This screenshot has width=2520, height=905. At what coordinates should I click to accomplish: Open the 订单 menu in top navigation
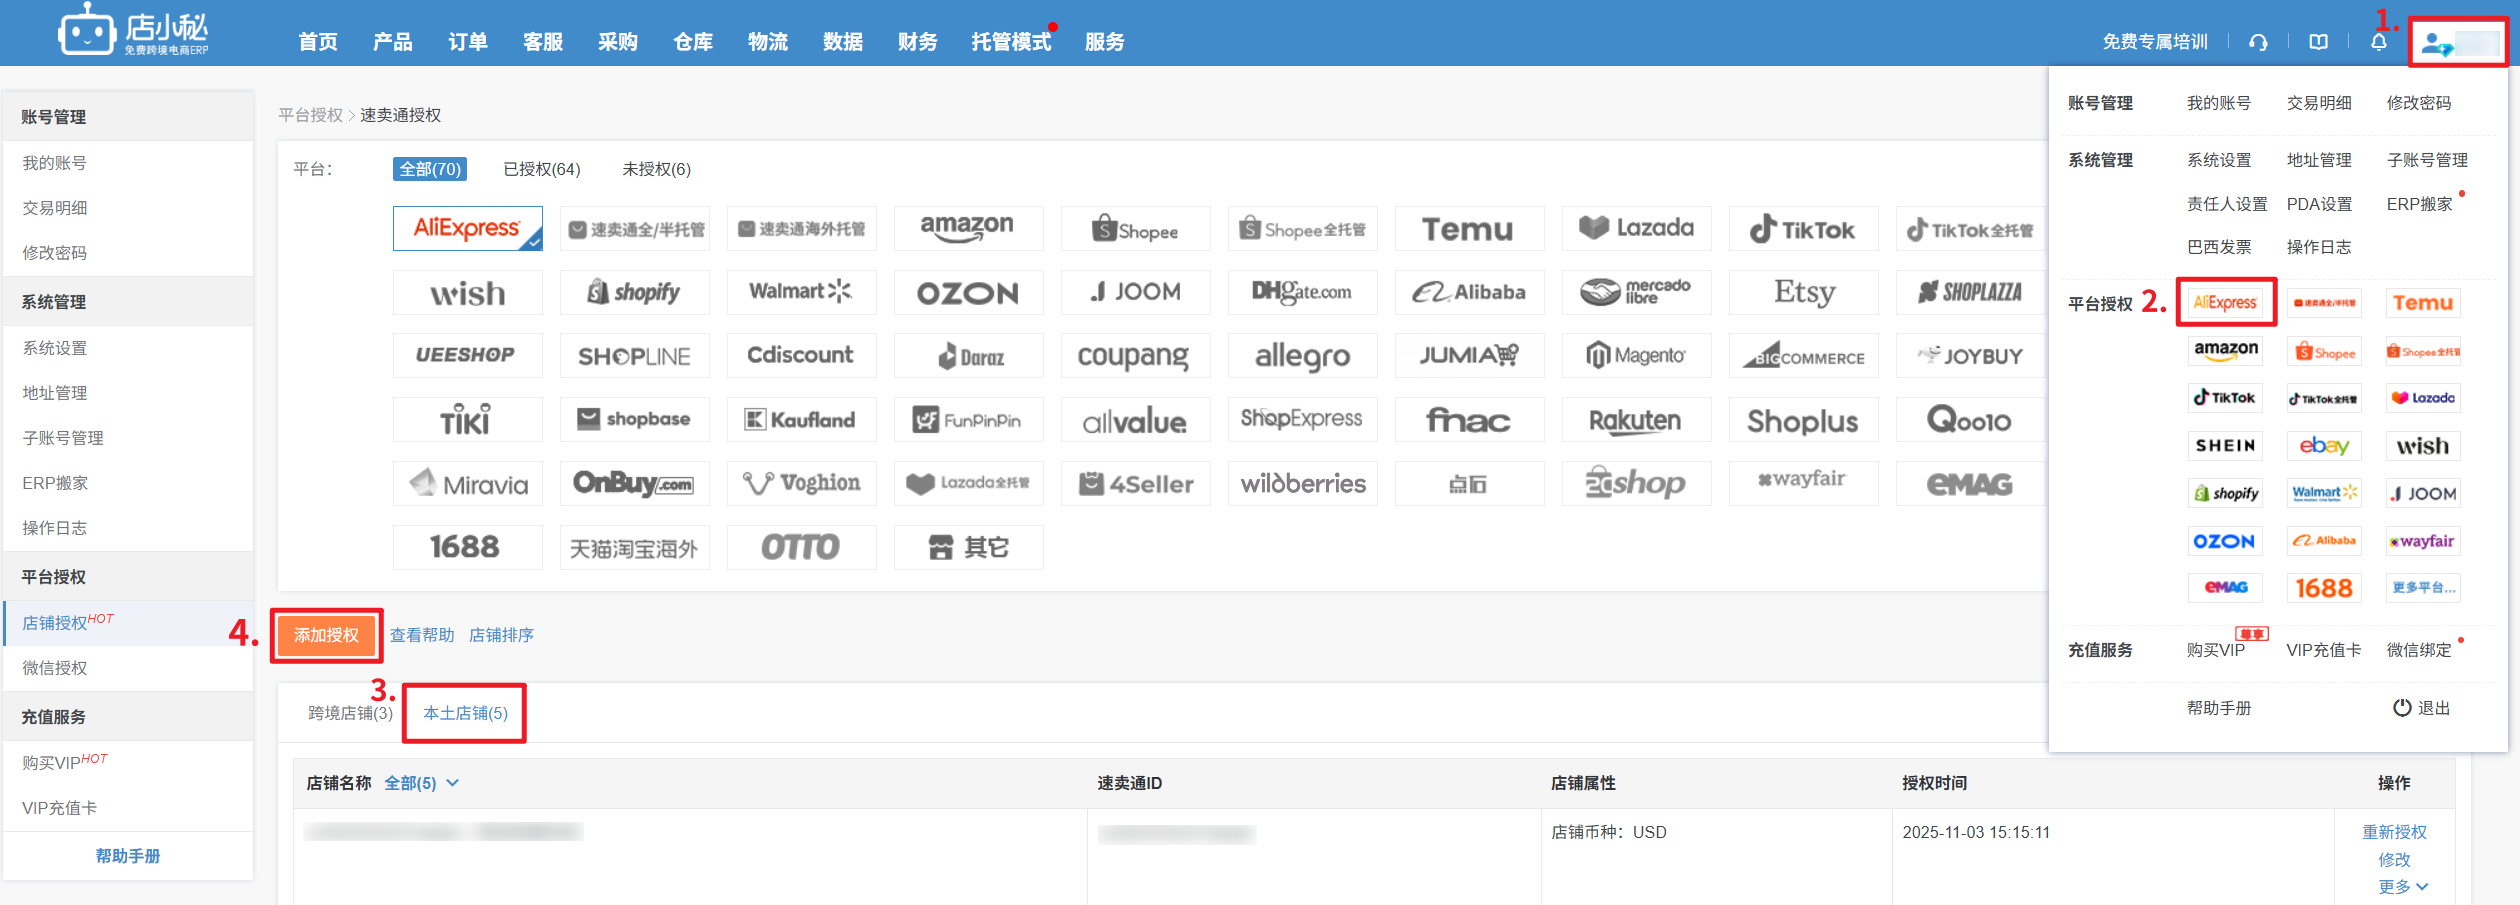click(x=467, y=42)
